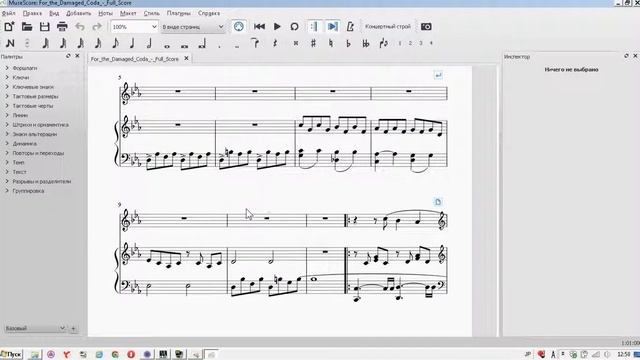Open the Вид menu
The height and width of the screenshot is (360, 640).
pos(54,13)
